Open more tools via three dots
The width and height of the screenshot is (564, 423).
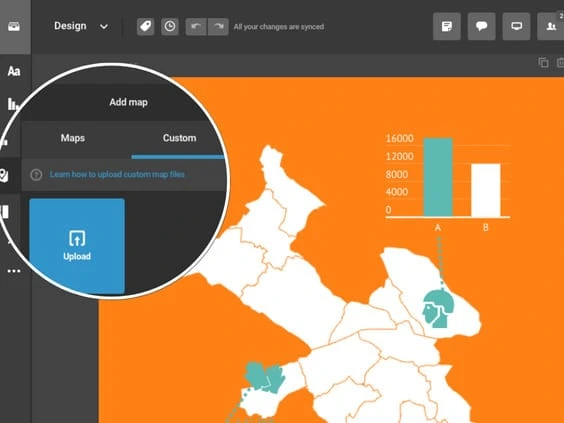point(14,271)
